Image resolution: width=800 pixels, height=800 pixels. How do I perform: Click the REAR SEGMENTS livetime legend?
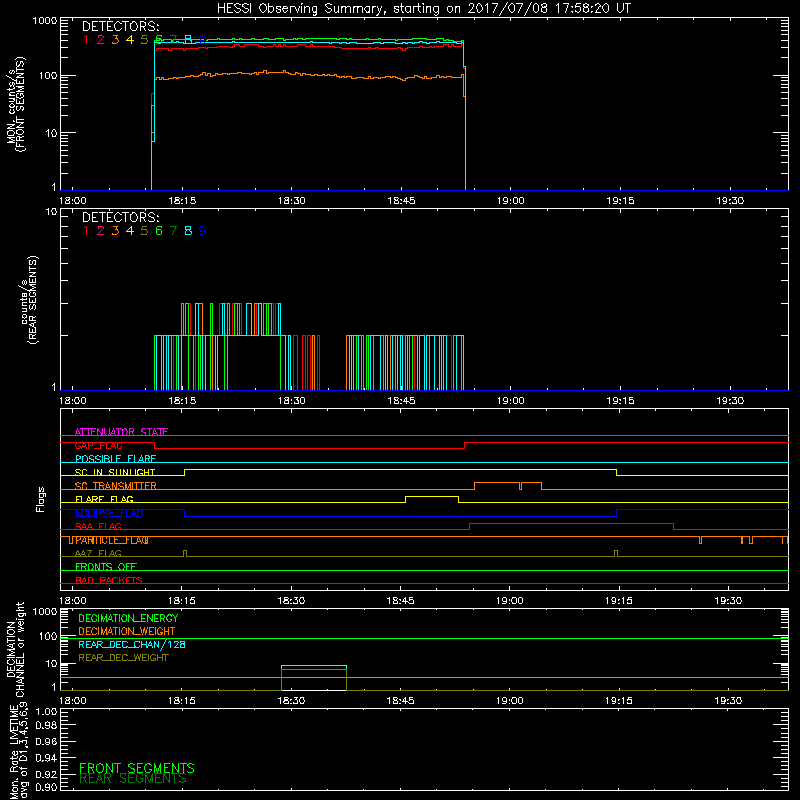pos(133,779)
